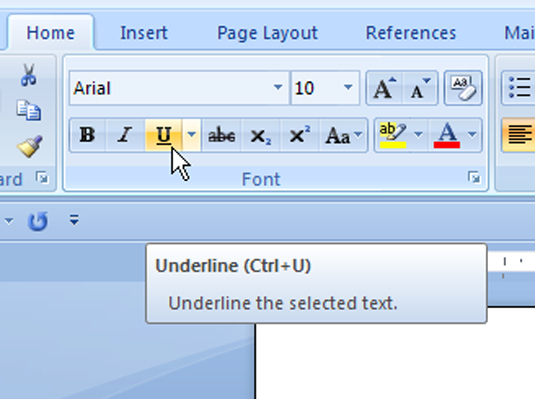535x399 pixels.
Task: Toggle Strikethrough formatting
Action: tap(221, 135)
